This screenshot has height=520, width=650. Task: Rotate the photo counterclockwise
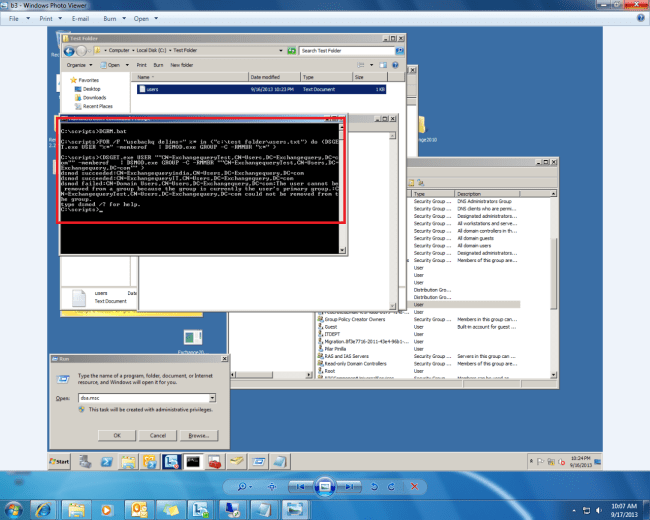click(x=375, y=485)
